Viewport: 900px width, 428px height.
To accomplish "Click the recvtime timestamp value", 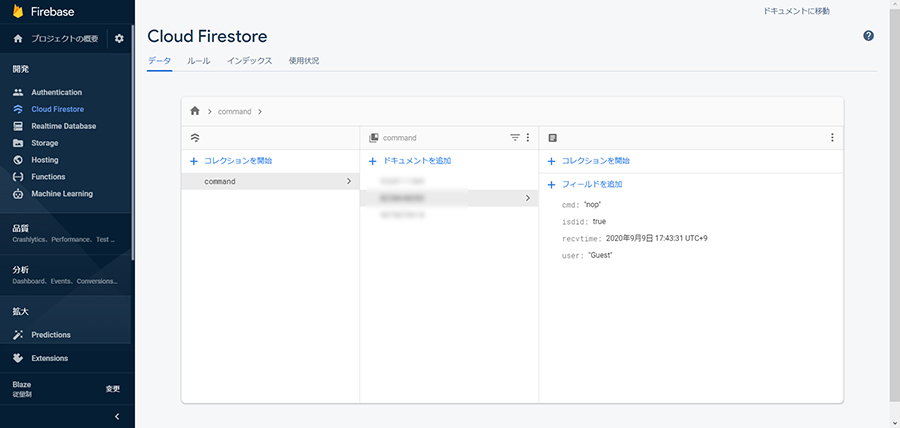I will [x=657, y=238].
